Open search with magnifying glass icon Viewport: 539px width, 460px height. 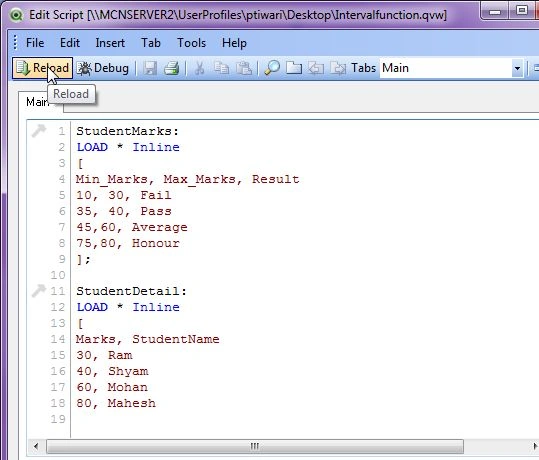click(272, 68)
